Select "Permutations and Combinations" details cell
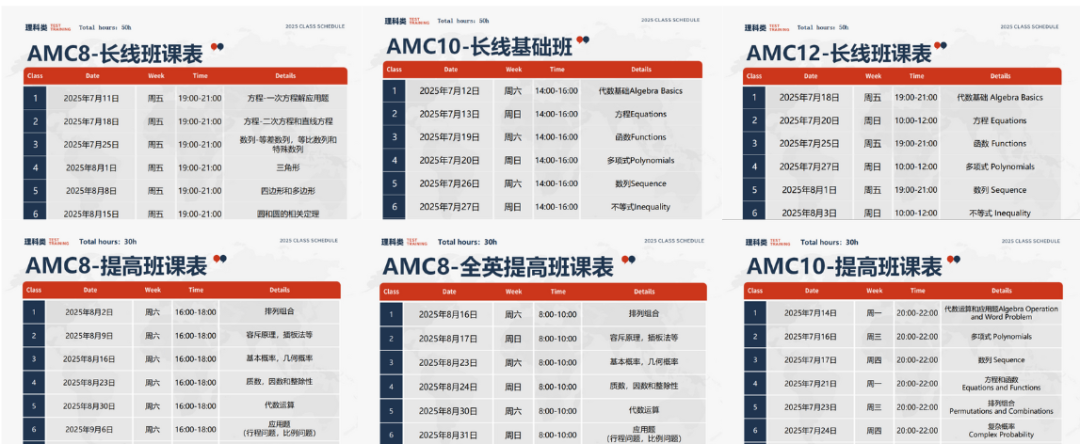 click(1001, 407)
